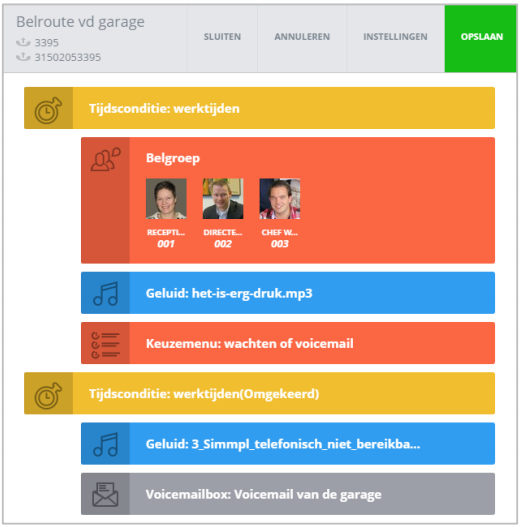Click music icon of 3_Simmpl sound

106,444
